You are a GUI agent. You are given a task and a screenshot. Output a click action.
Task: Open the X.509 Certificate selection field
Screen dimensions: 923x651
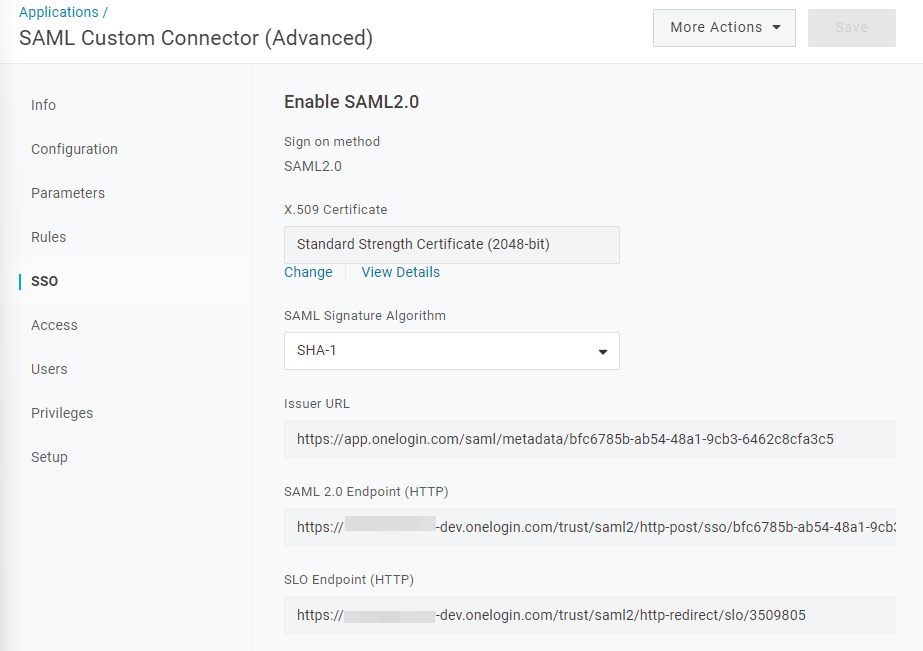[x=451, y=244]
